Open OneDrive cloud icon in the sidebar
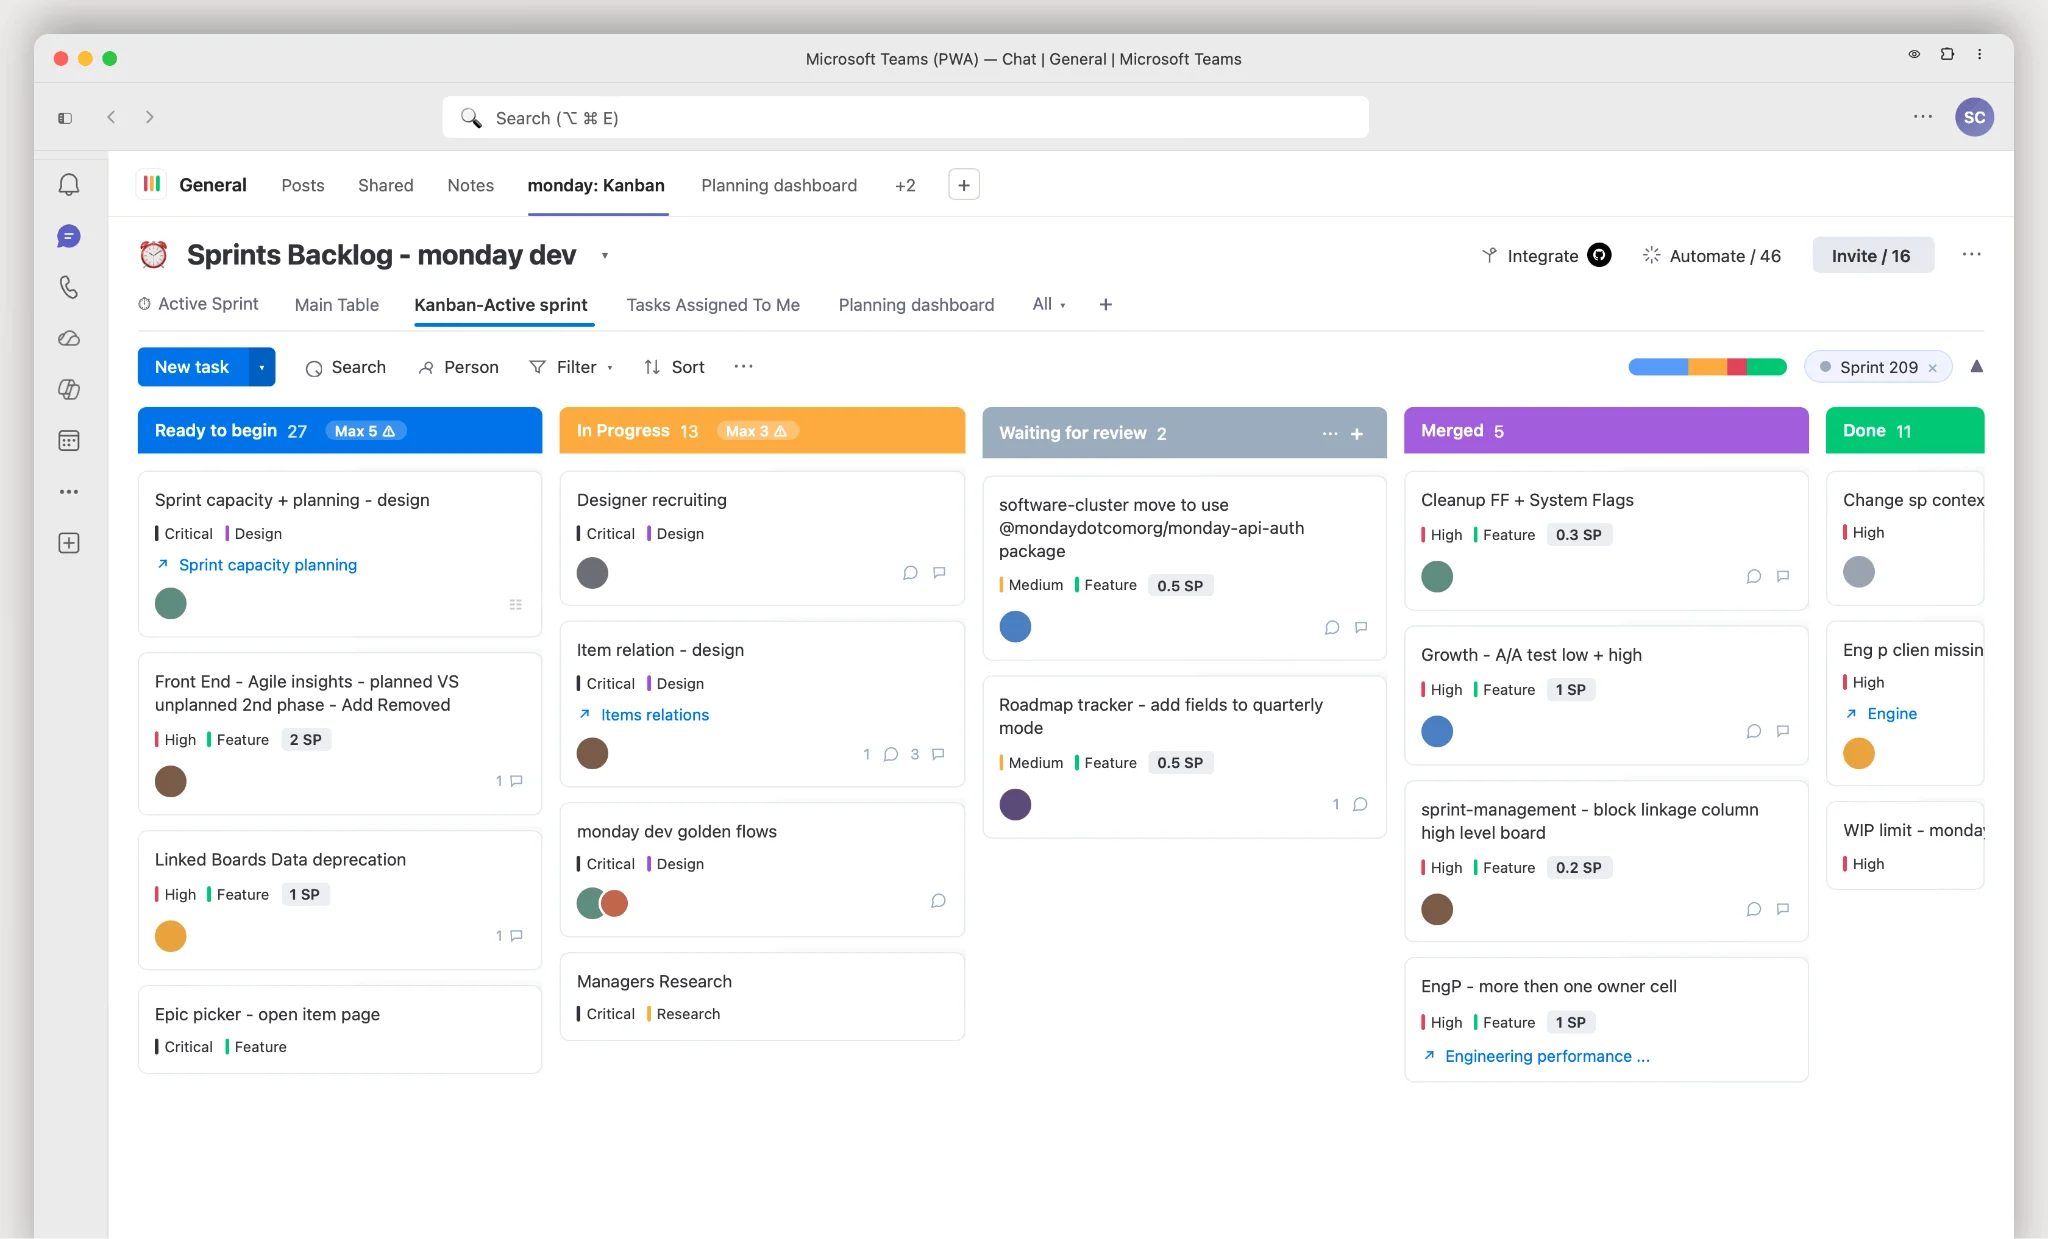 tap(69, 338)
